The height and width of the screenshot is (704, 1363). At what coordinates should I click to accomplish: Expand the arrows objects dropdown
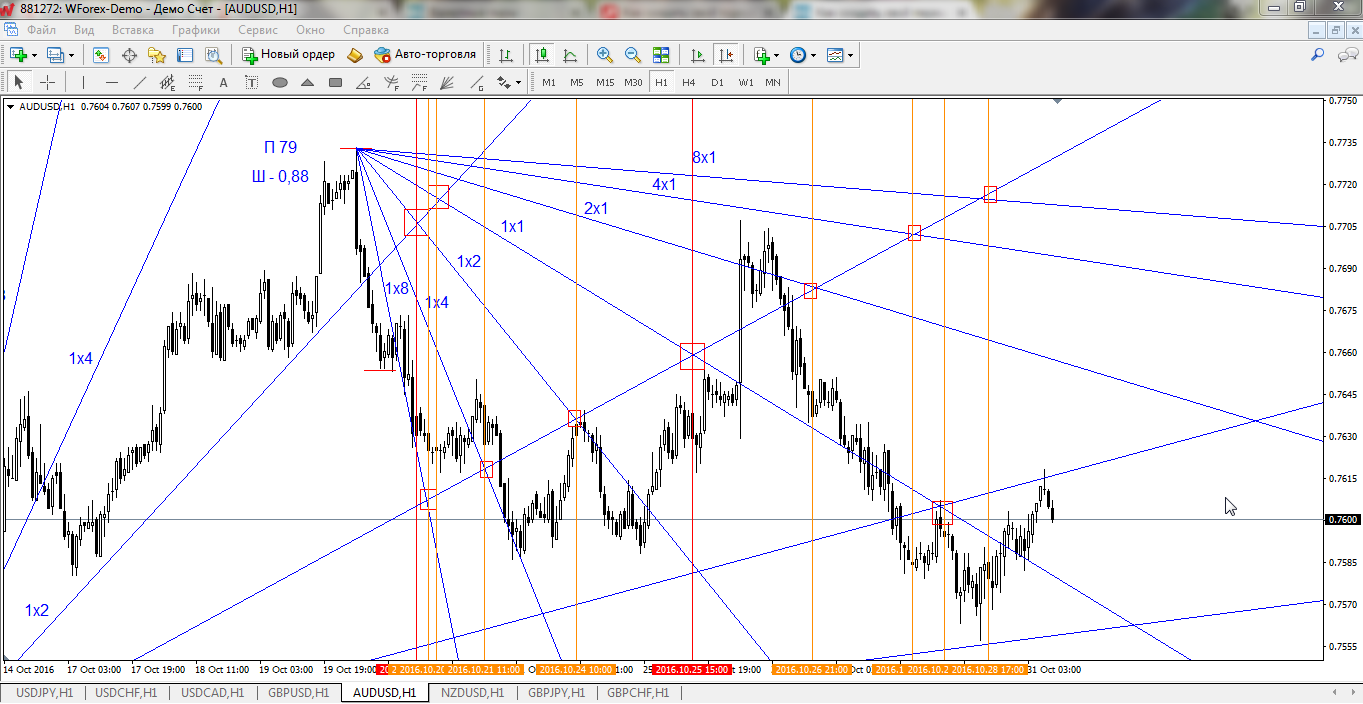(518, 82)
